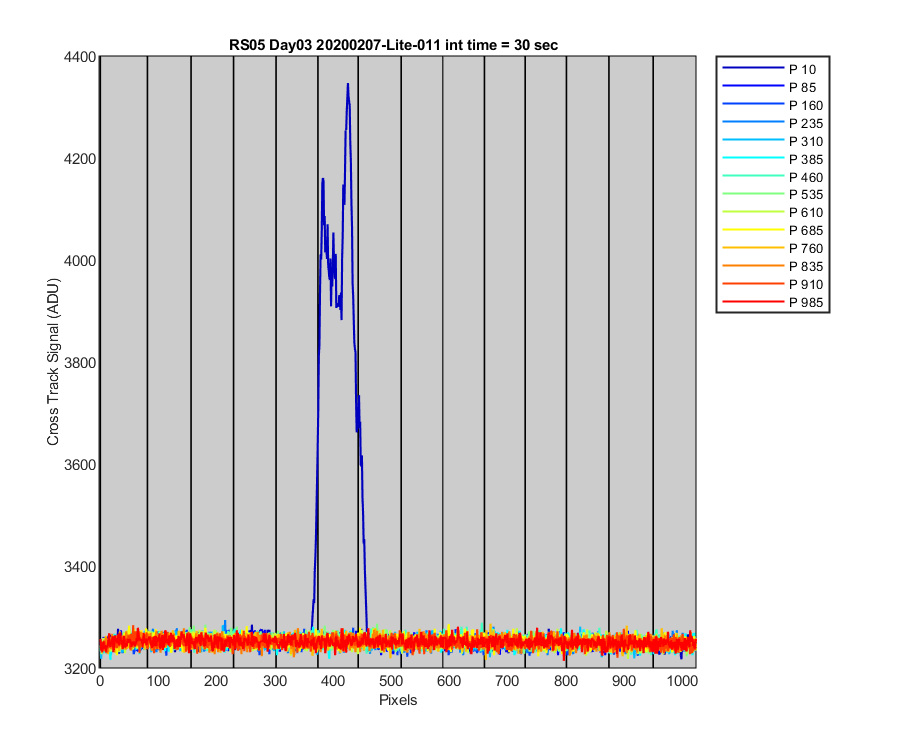Click the 600 x-axis tick label
This screenshot has width=900, height=750.
(x=449, y=681)
